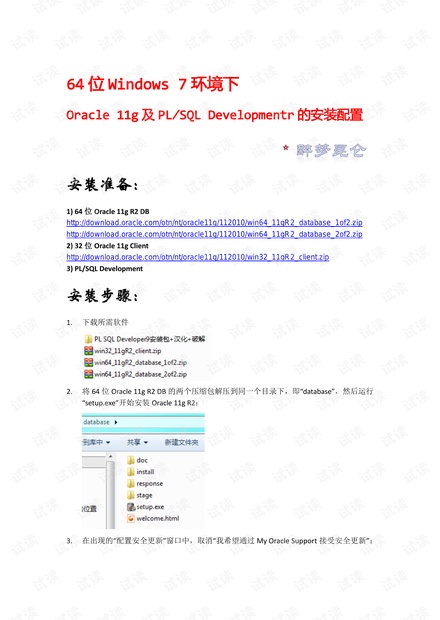Click the database breadcrumb path
Screen dimensions: 440x620
tap(96, 422)
